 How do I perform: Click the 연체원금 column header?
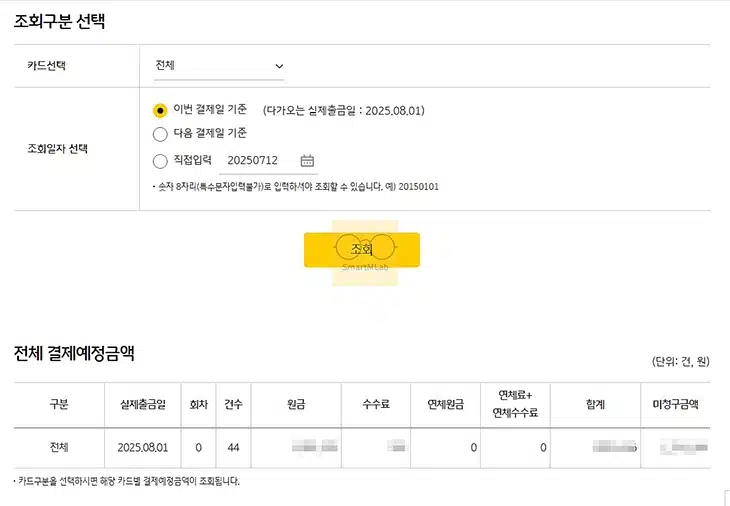(446, 404)
